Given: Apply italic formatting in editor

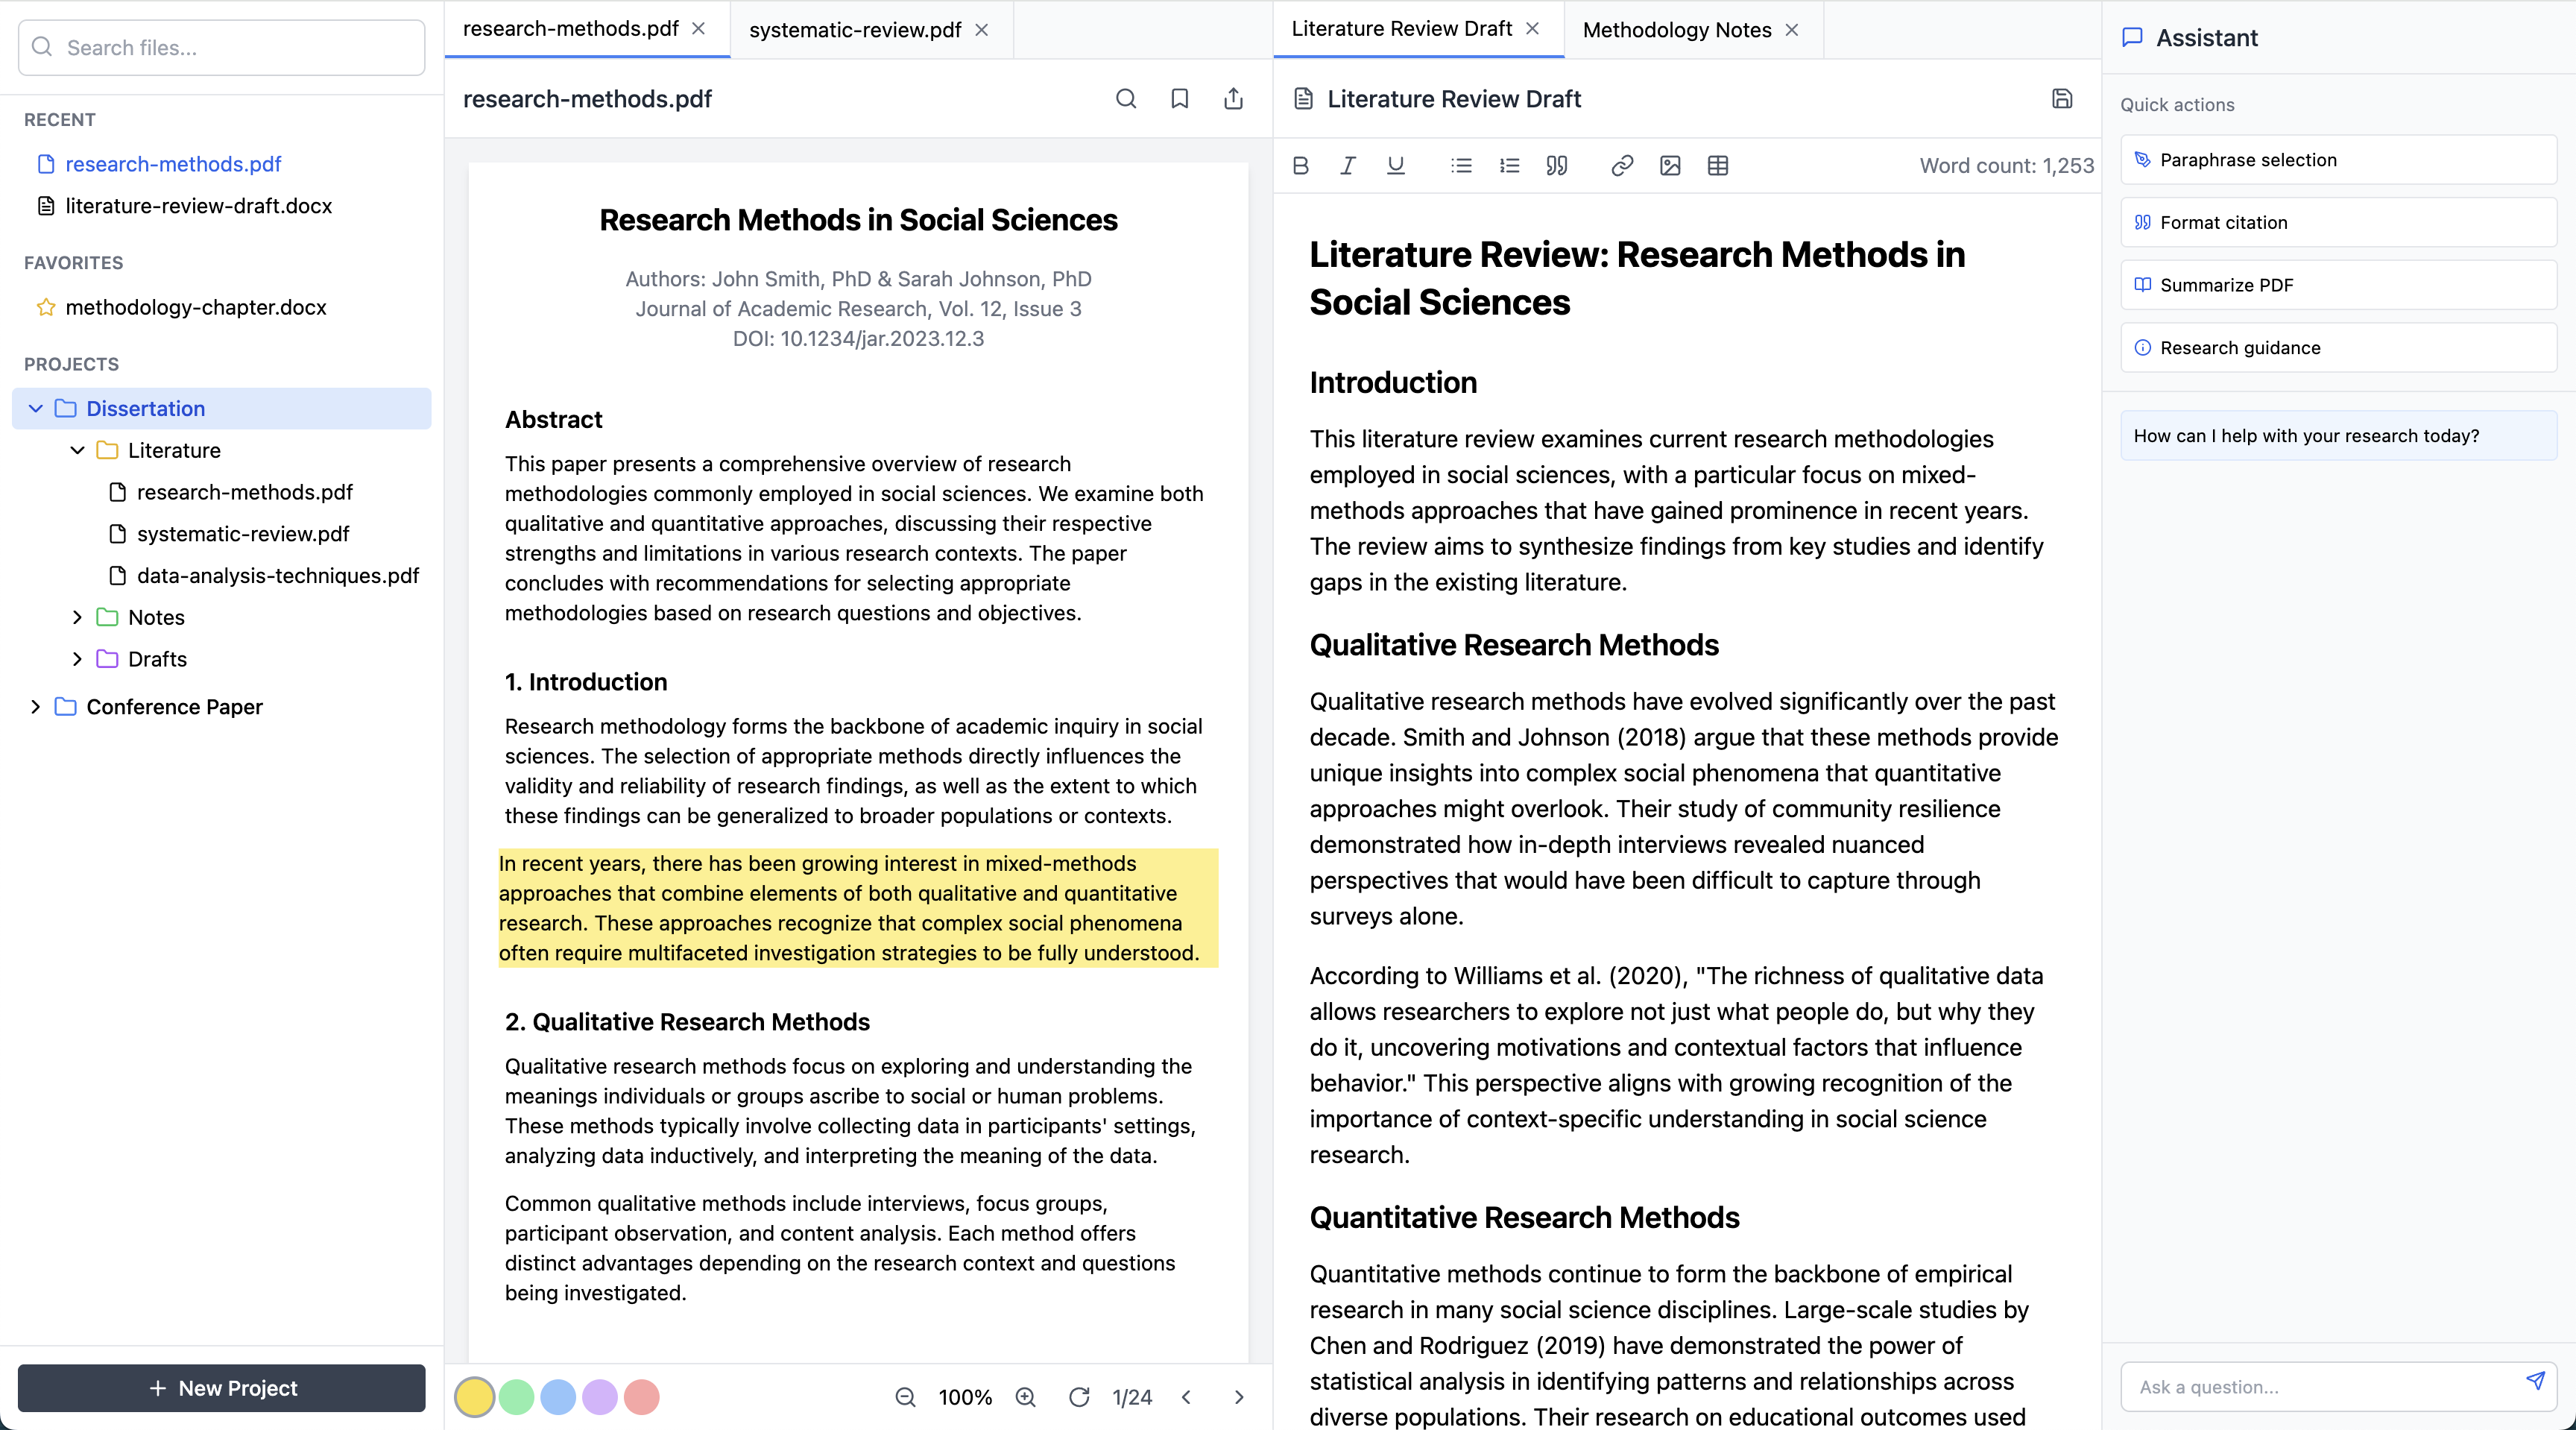Looking at the screenshot, I should tap(1348, 166).
